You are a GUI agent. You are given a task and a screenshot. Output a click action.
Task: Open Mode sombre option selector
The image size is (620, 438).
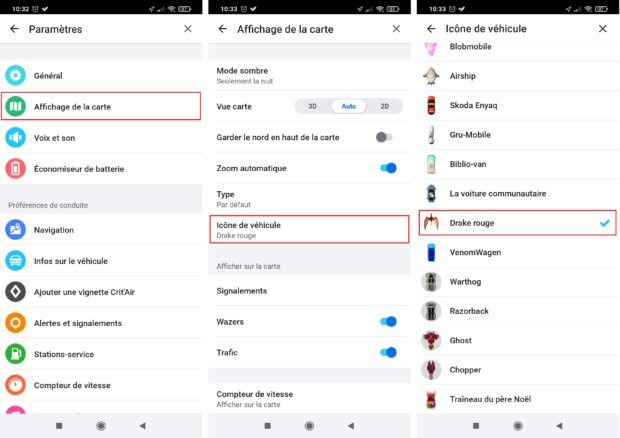click(310, 76)
